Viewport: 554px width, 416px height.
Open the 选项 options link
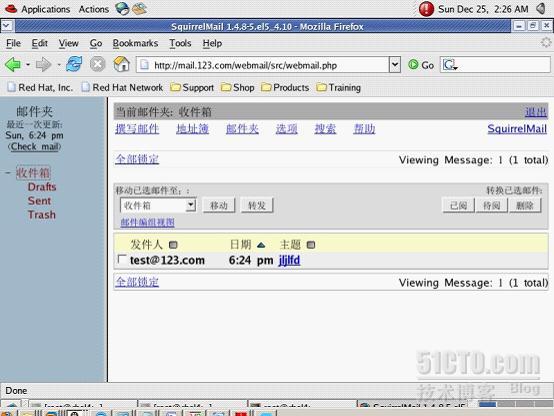287,129
